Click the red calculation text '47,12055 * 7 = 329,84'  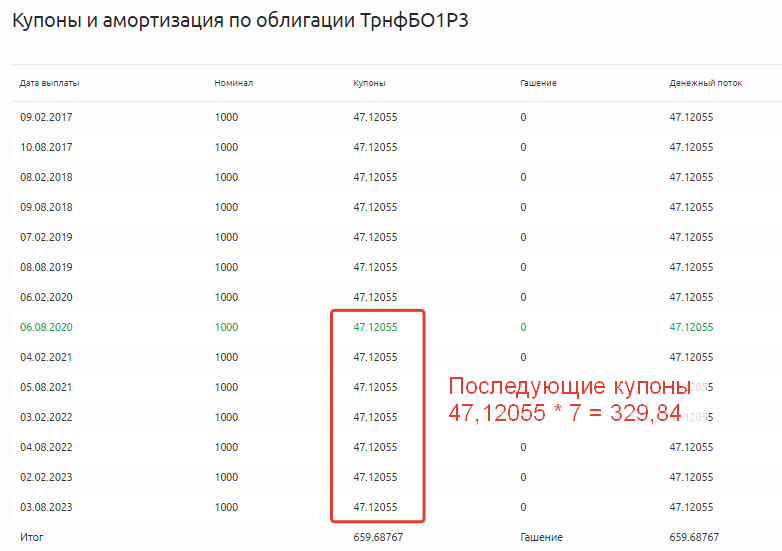click(563, 413)
